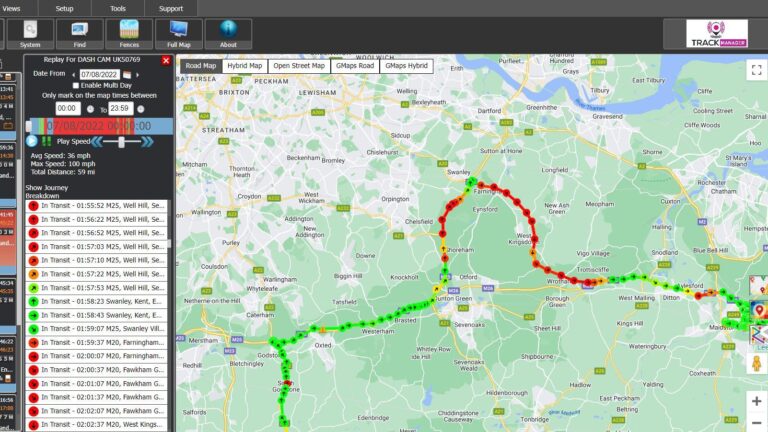The image size is (768, 432).
Task: Open the end time clock picker
Action: pos(140,108)
